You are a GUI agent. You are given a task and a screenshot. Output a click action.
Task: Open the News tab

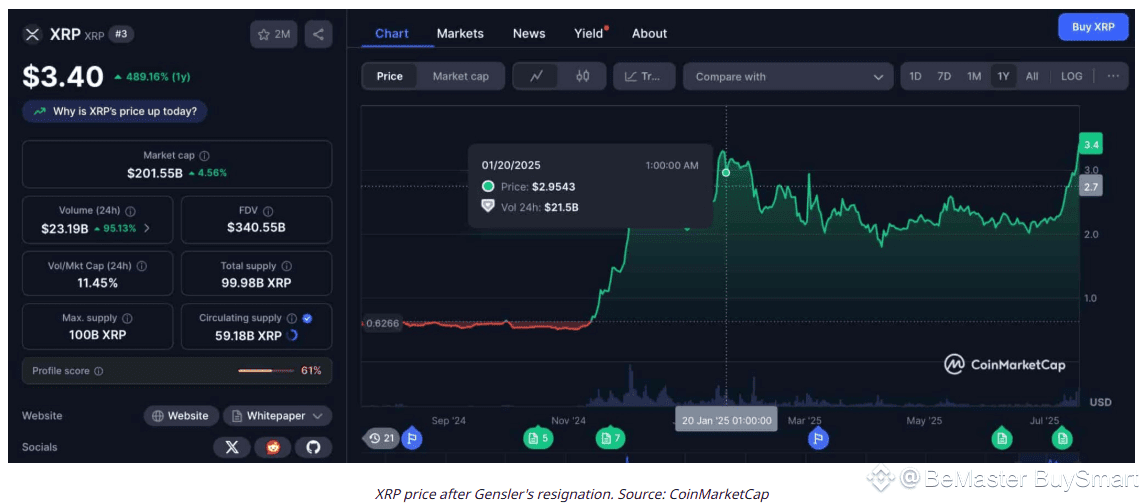529,34
